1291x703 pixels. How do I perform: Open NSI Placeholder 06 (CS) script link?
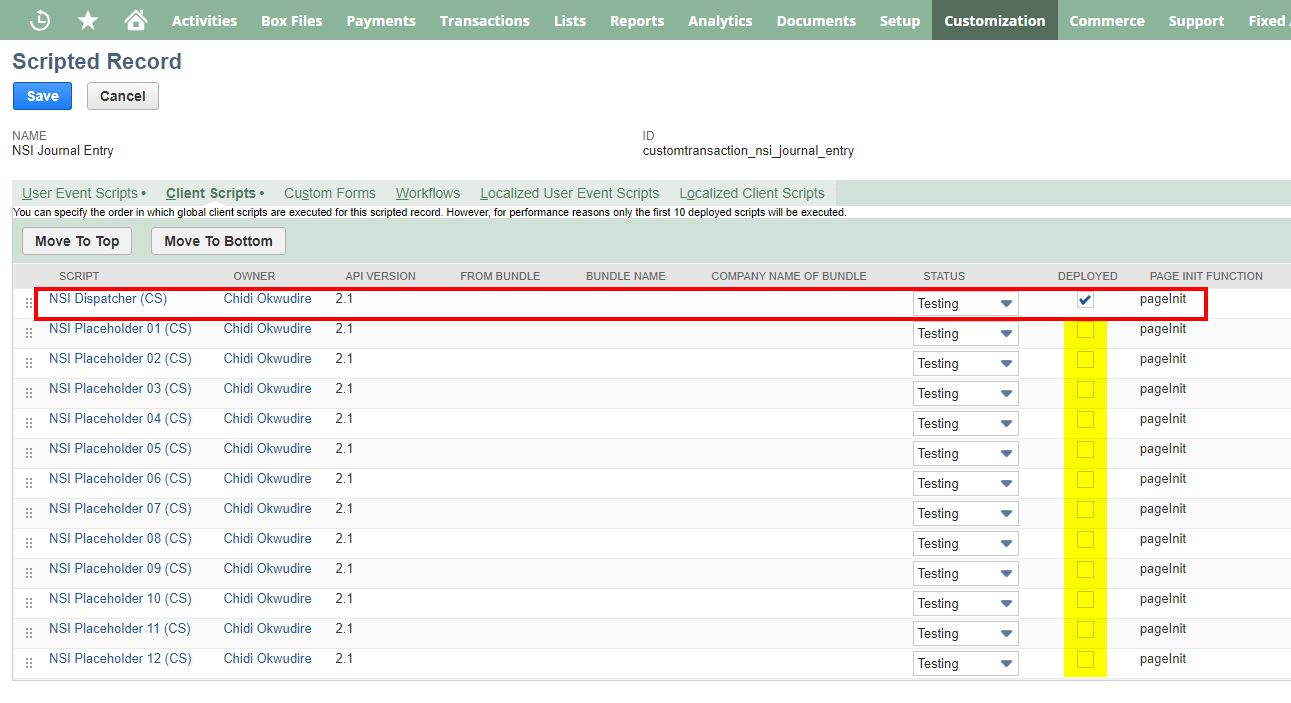click(120, 478)
